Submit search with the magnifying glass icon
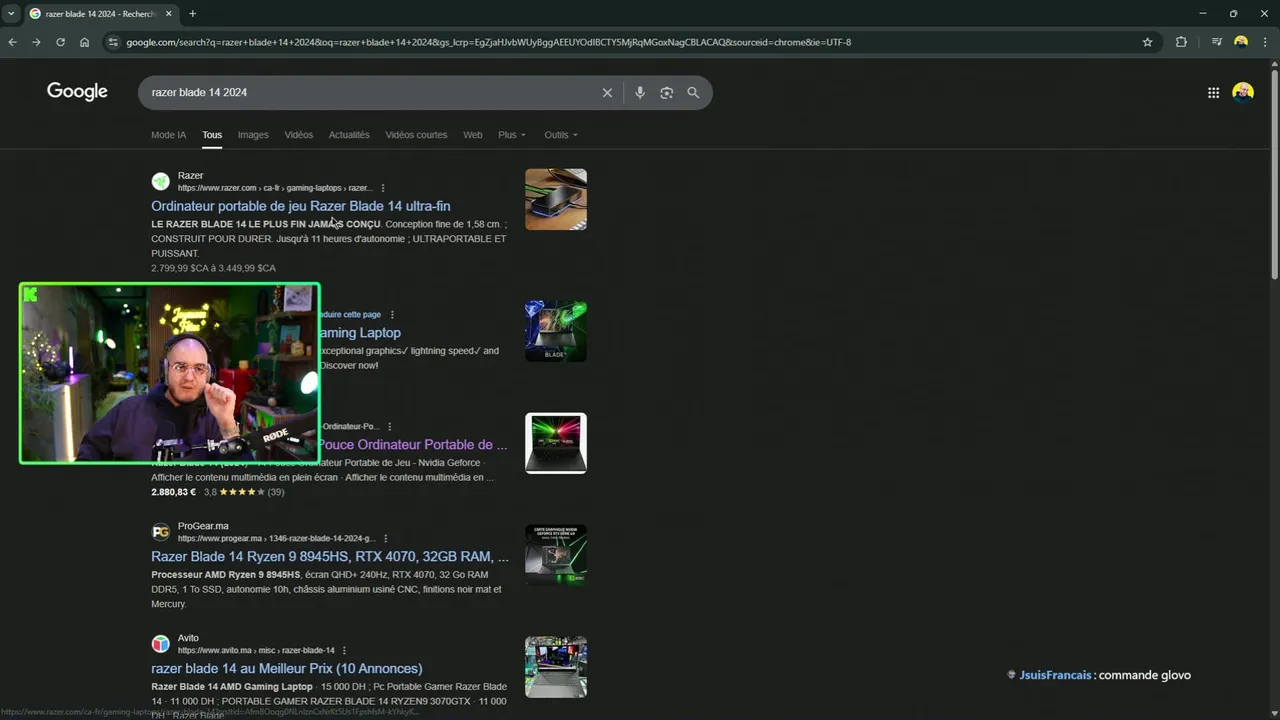The image size is (1280, 720). [693, 92]
